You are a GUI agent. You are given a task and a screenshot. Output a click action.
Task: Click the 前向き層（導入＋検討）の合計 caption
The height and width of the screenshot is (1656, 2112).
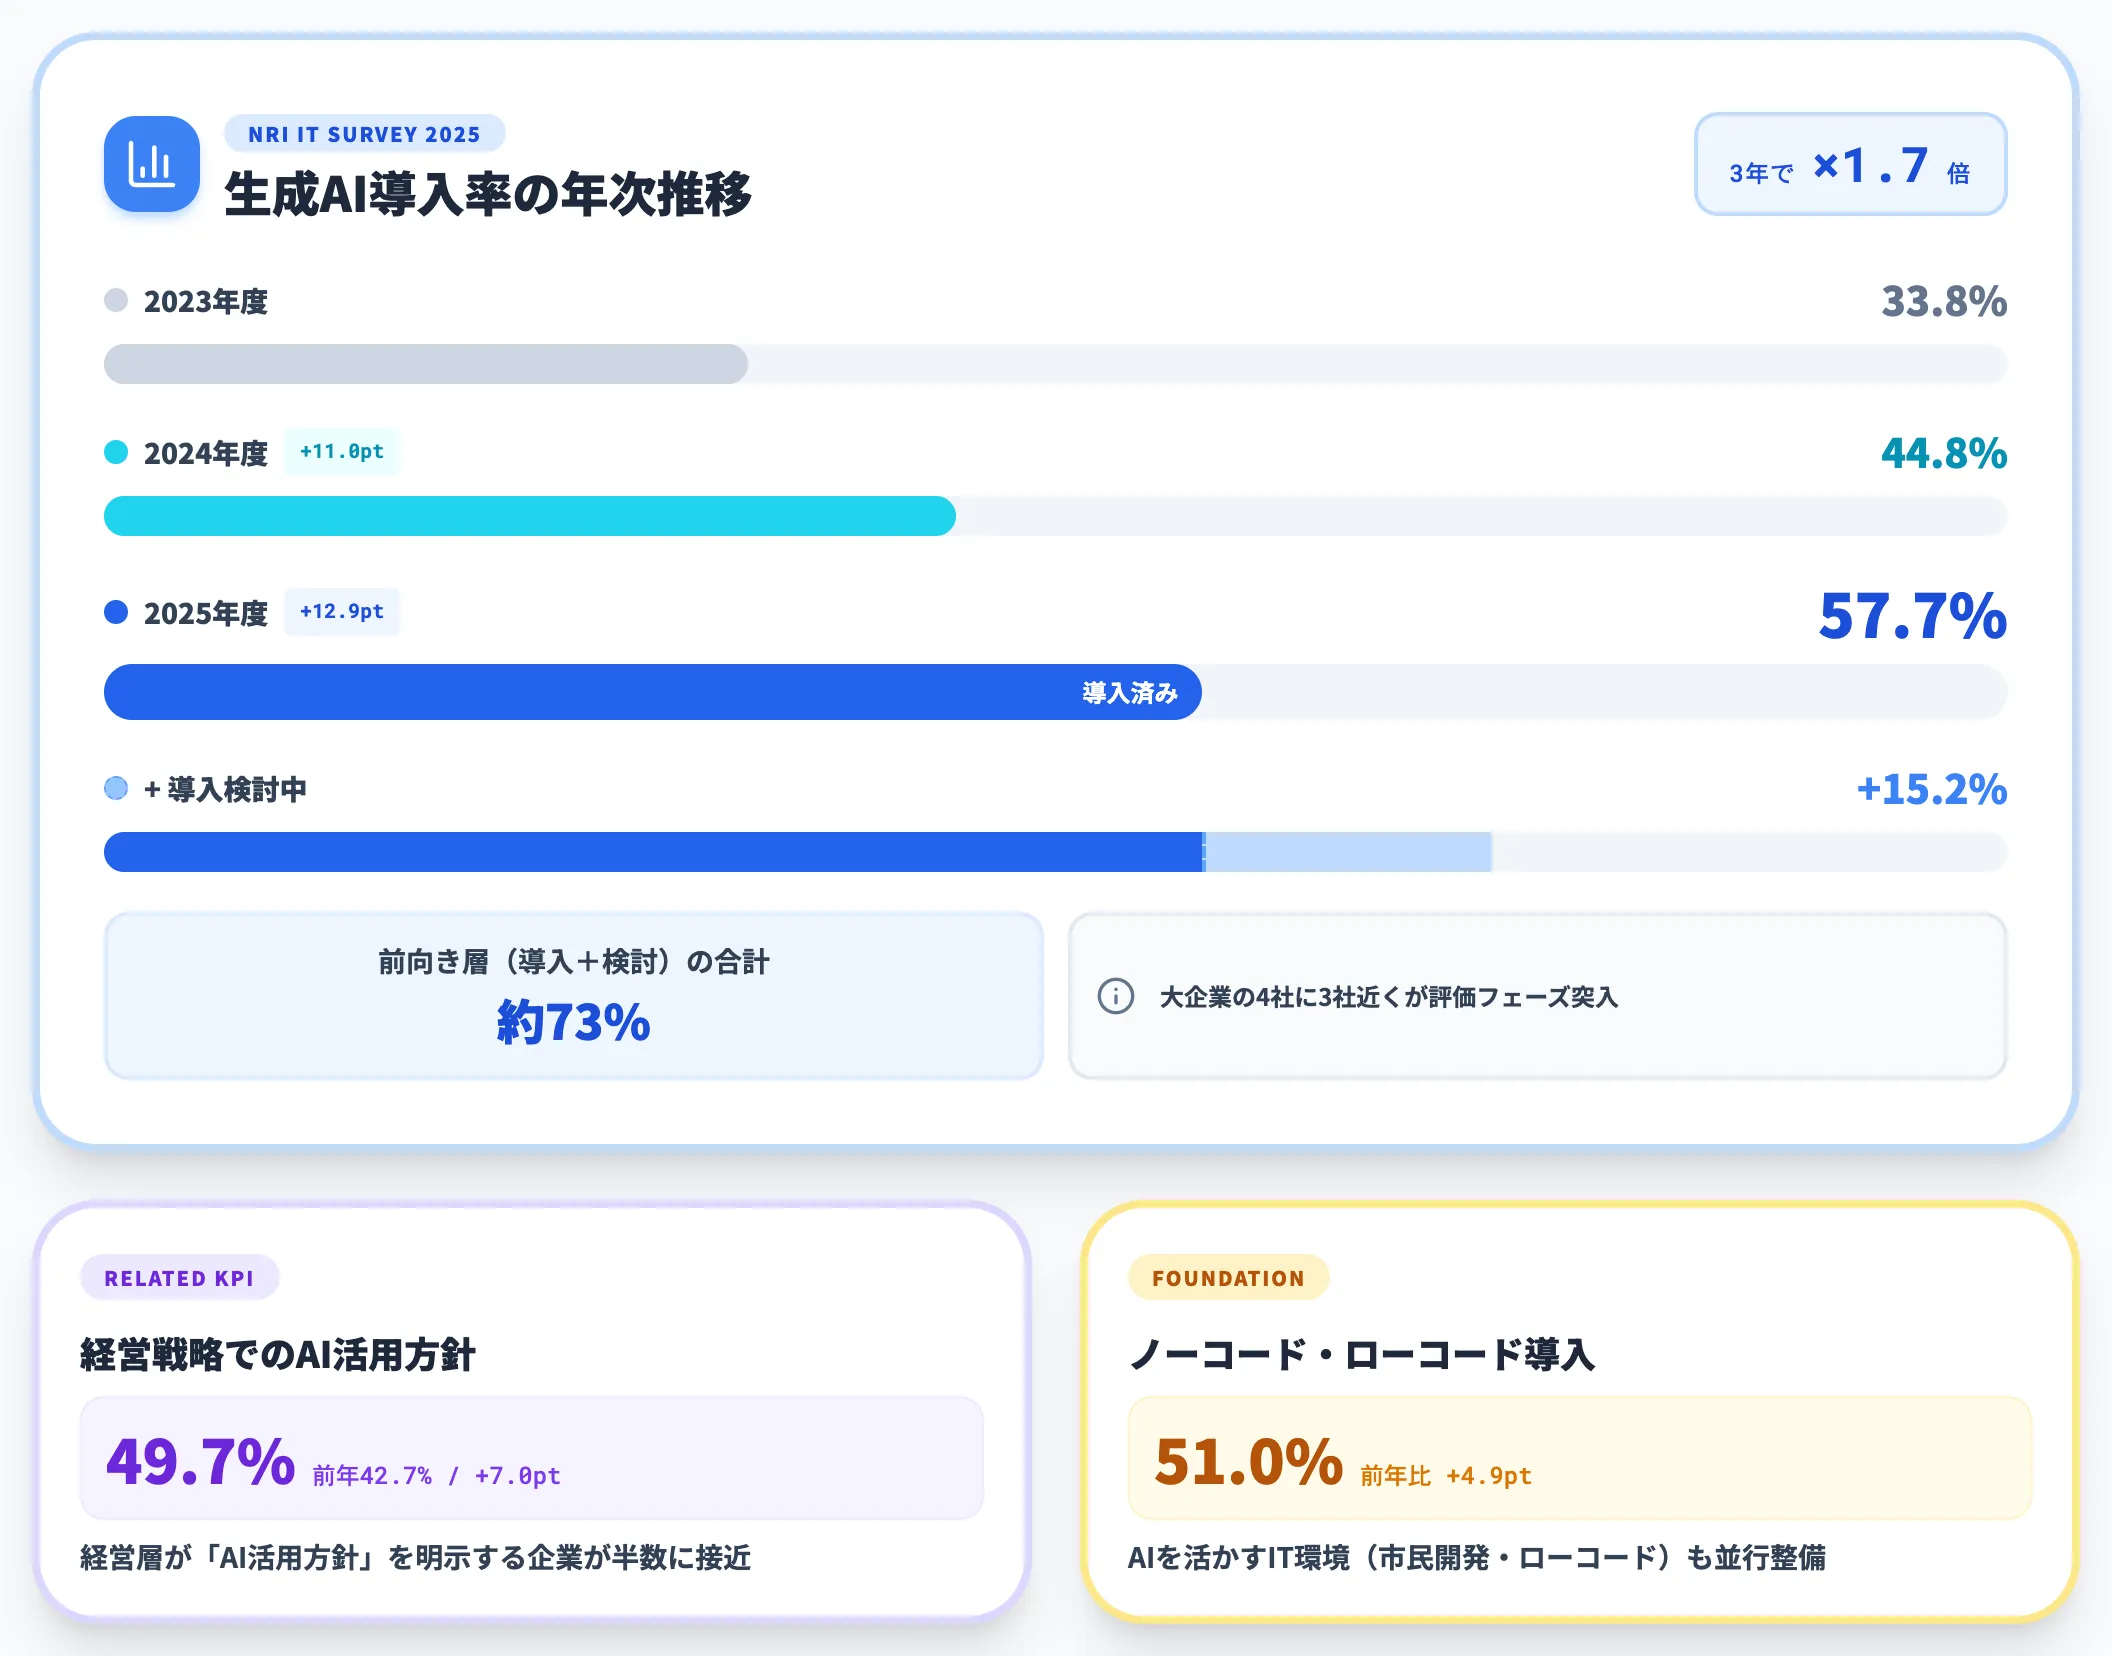(x=574, y=962)
